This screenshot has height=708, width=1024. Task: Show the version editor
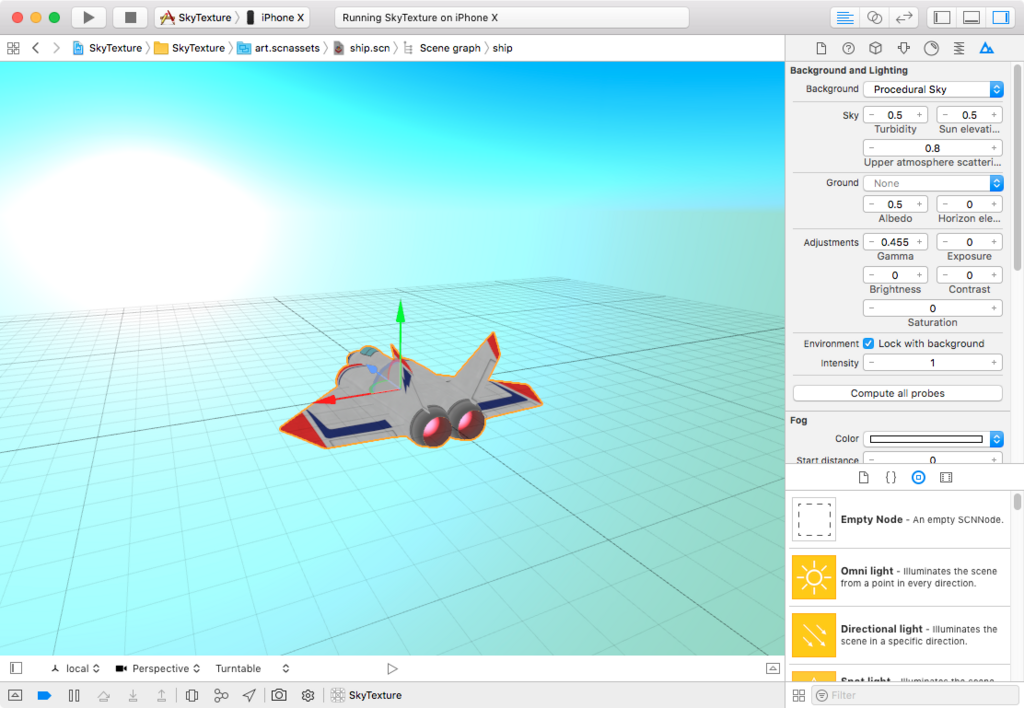(x=904, y=18)
